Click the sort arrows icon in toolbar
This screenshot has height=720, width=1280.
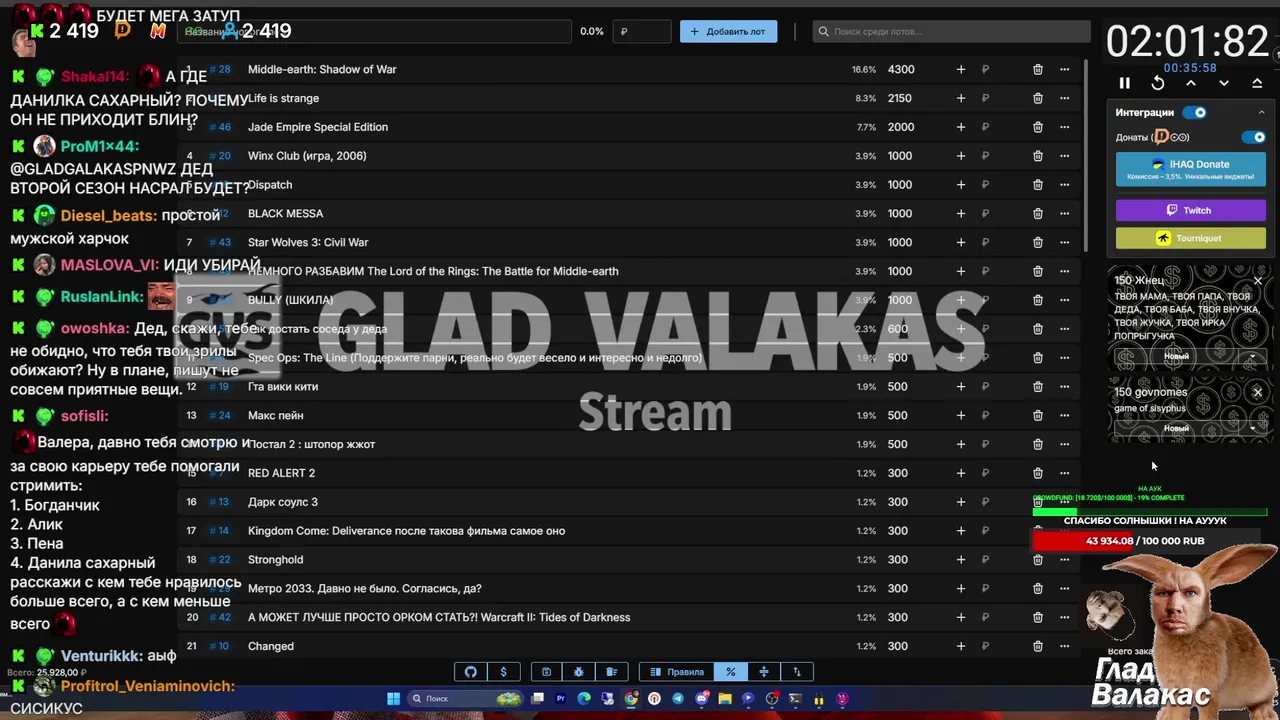pyautogui.click(x=797, y=672)
